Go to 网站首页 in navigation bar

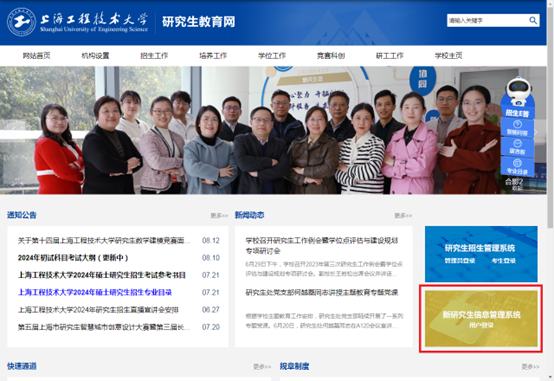tap(36, 55)
